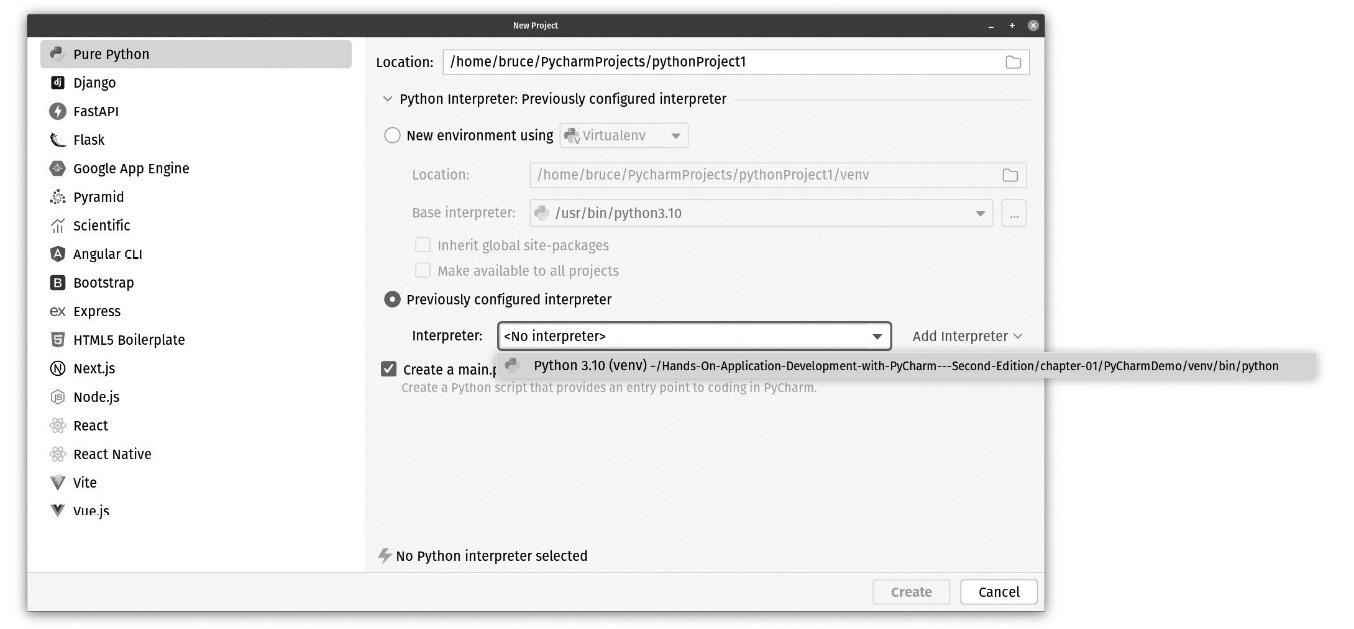Click Pyramid project type label
This screenshot has height=629, width=1354.
98,197
